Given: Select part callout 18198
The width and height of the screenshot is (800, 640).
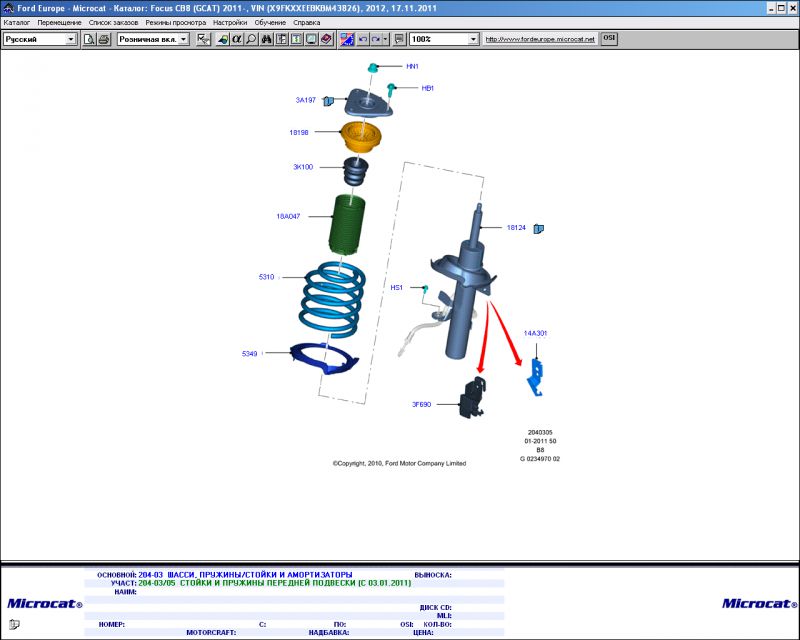Looking at the screenshot, I should (299, 132).
